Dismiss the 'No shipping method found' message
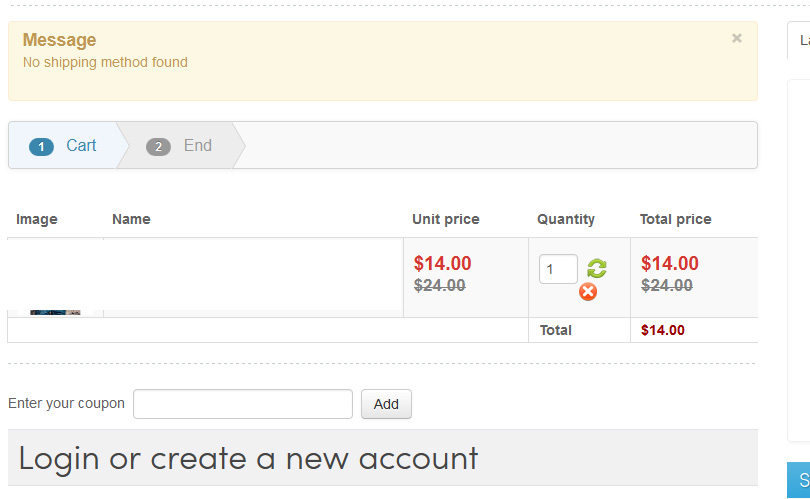This screenshot has height=499, width=810. (x=737, y=39)
